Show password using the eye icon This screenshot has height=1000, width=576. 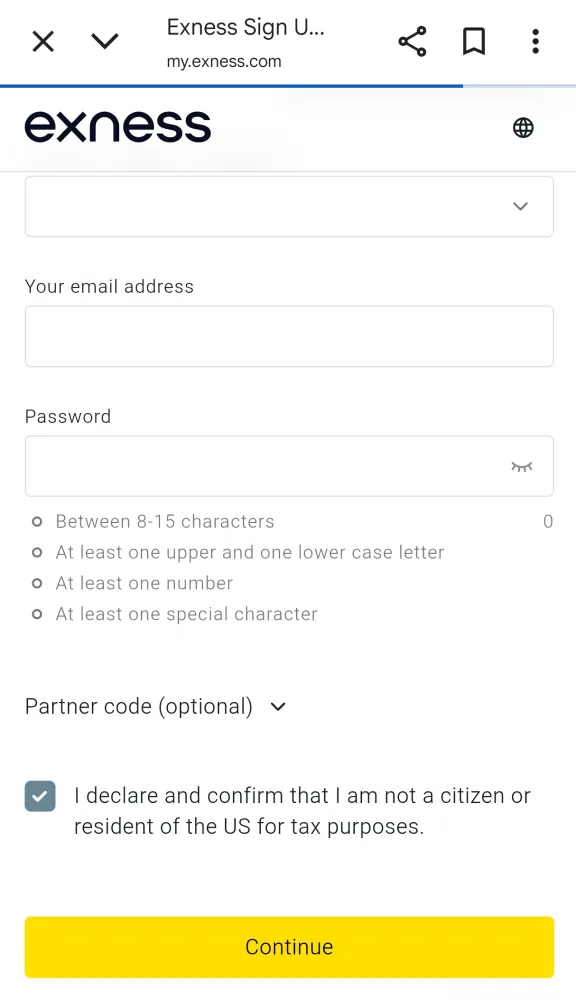pos(521,467)
